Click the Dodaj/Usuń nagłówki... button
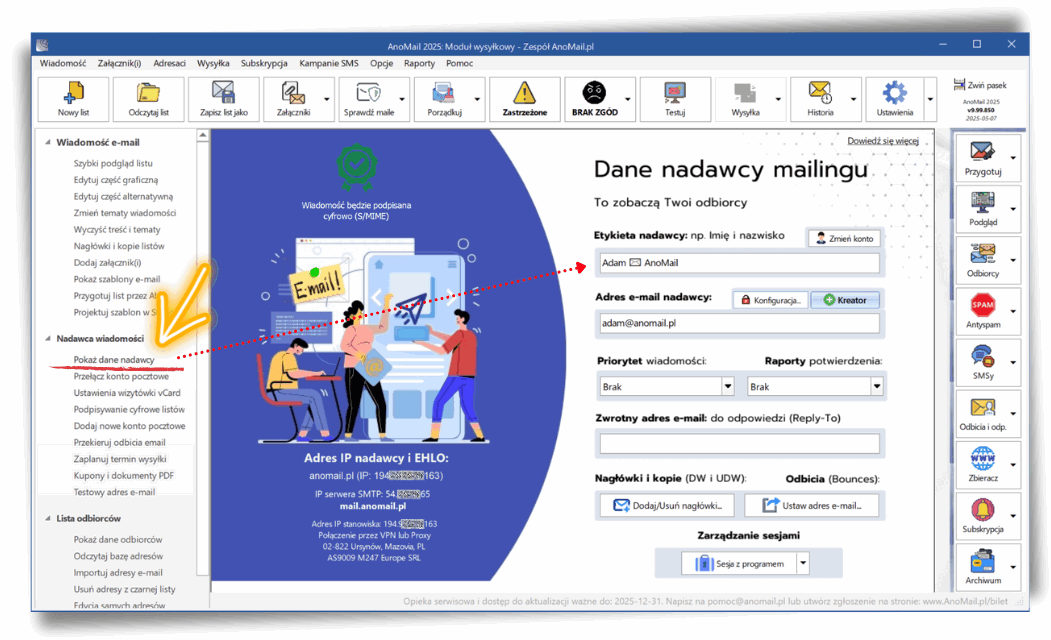This screenshot has width=1051, height=640. 668,505
